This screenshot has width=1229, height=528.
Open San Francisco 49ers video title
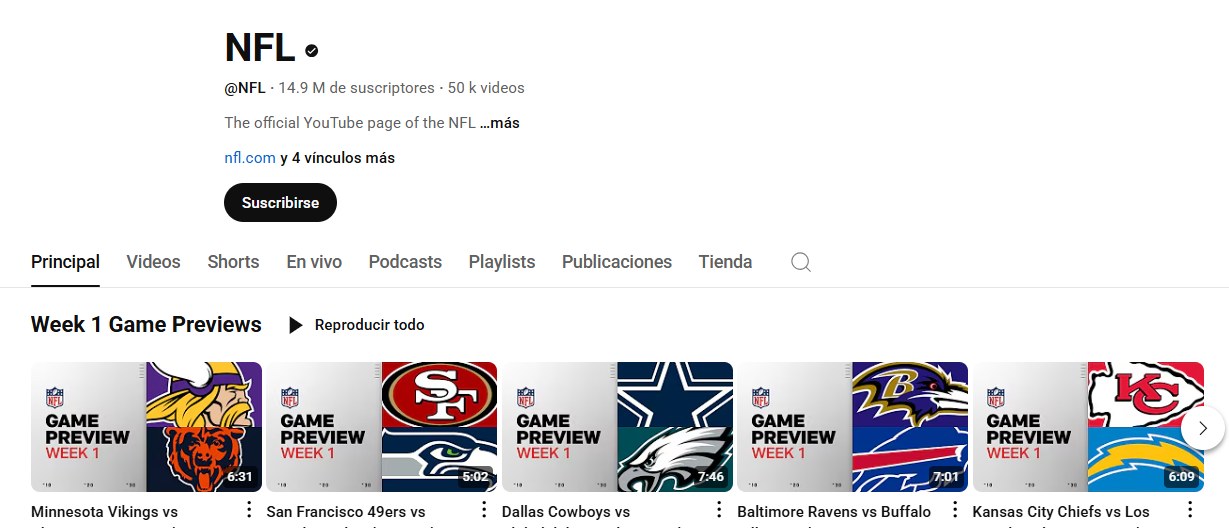point(346,512)
